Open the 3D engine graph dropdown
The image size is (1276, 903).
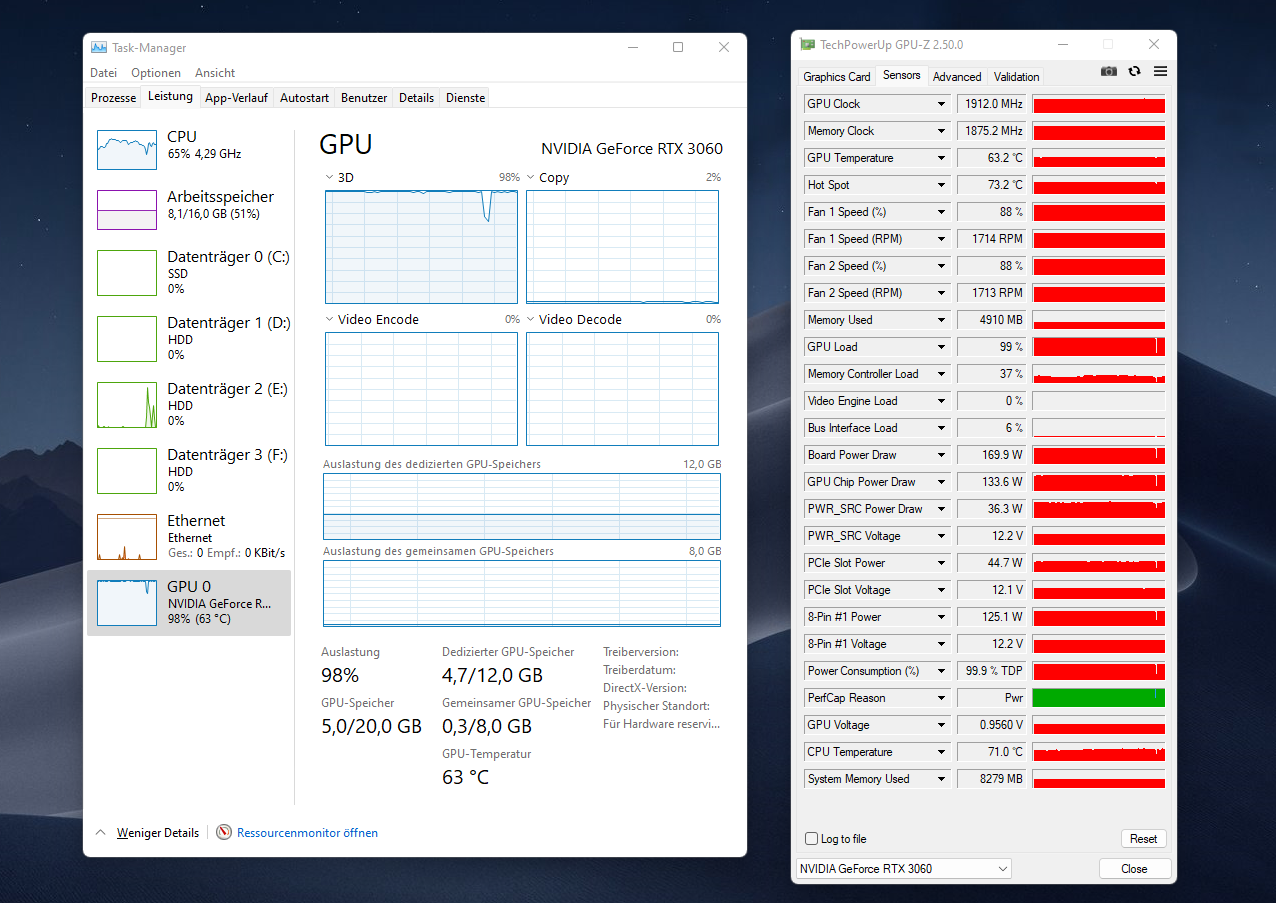(x=329, y=177)
